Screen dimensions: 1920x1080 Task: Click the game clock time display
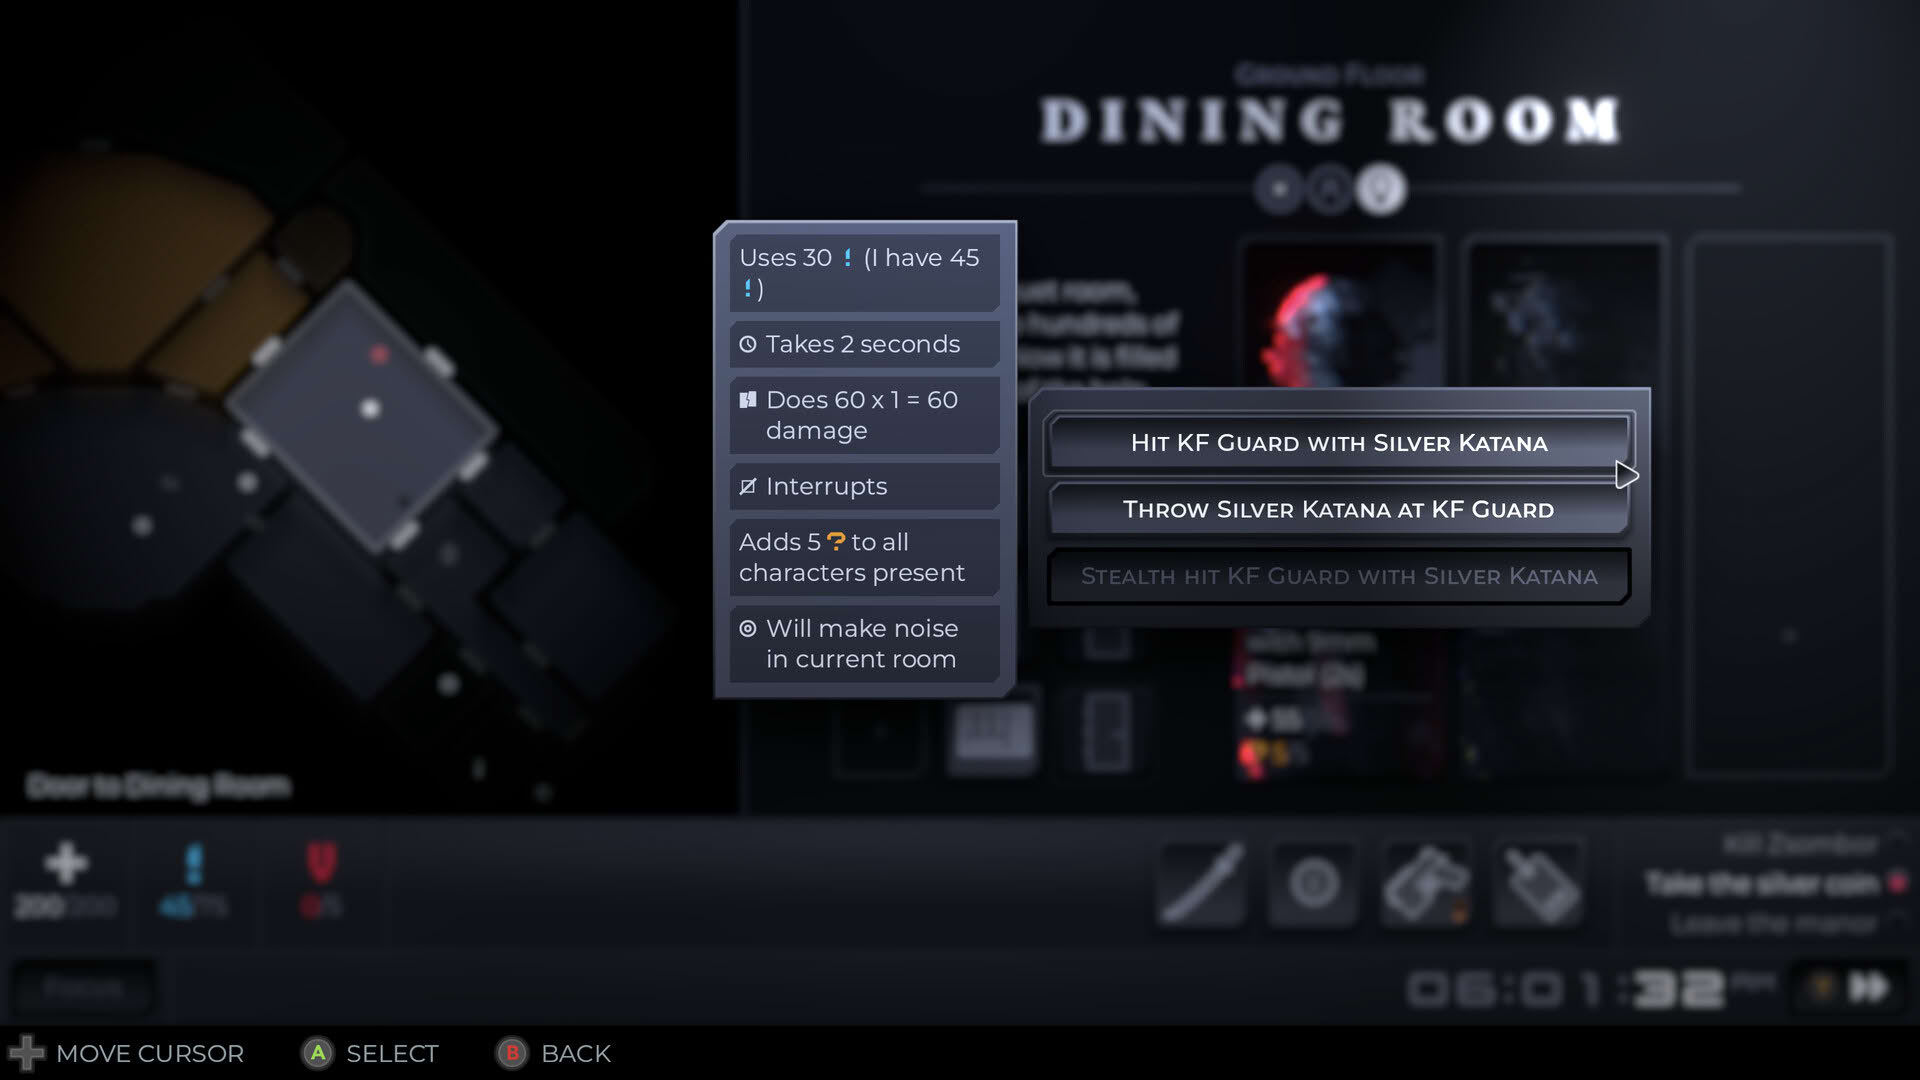1566,990
